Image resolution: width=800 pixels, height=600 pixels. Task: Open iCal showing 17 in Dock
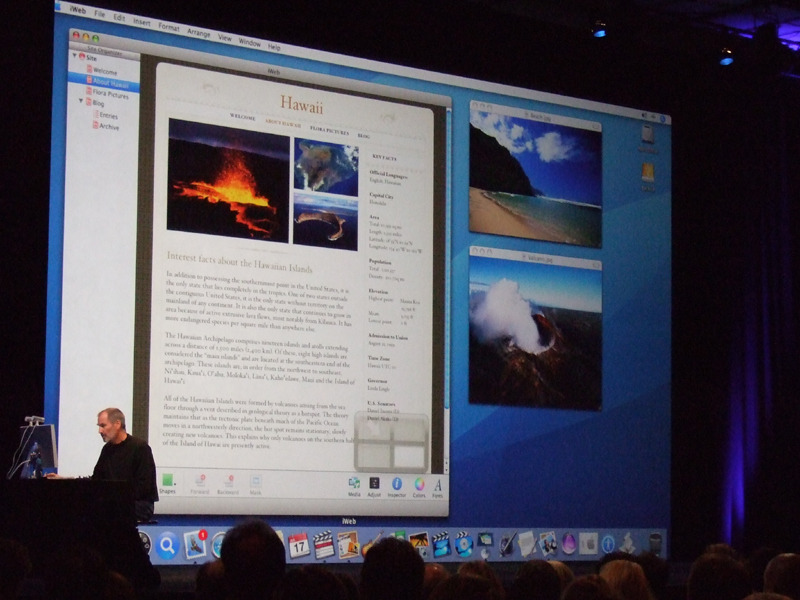click(298, 546)
